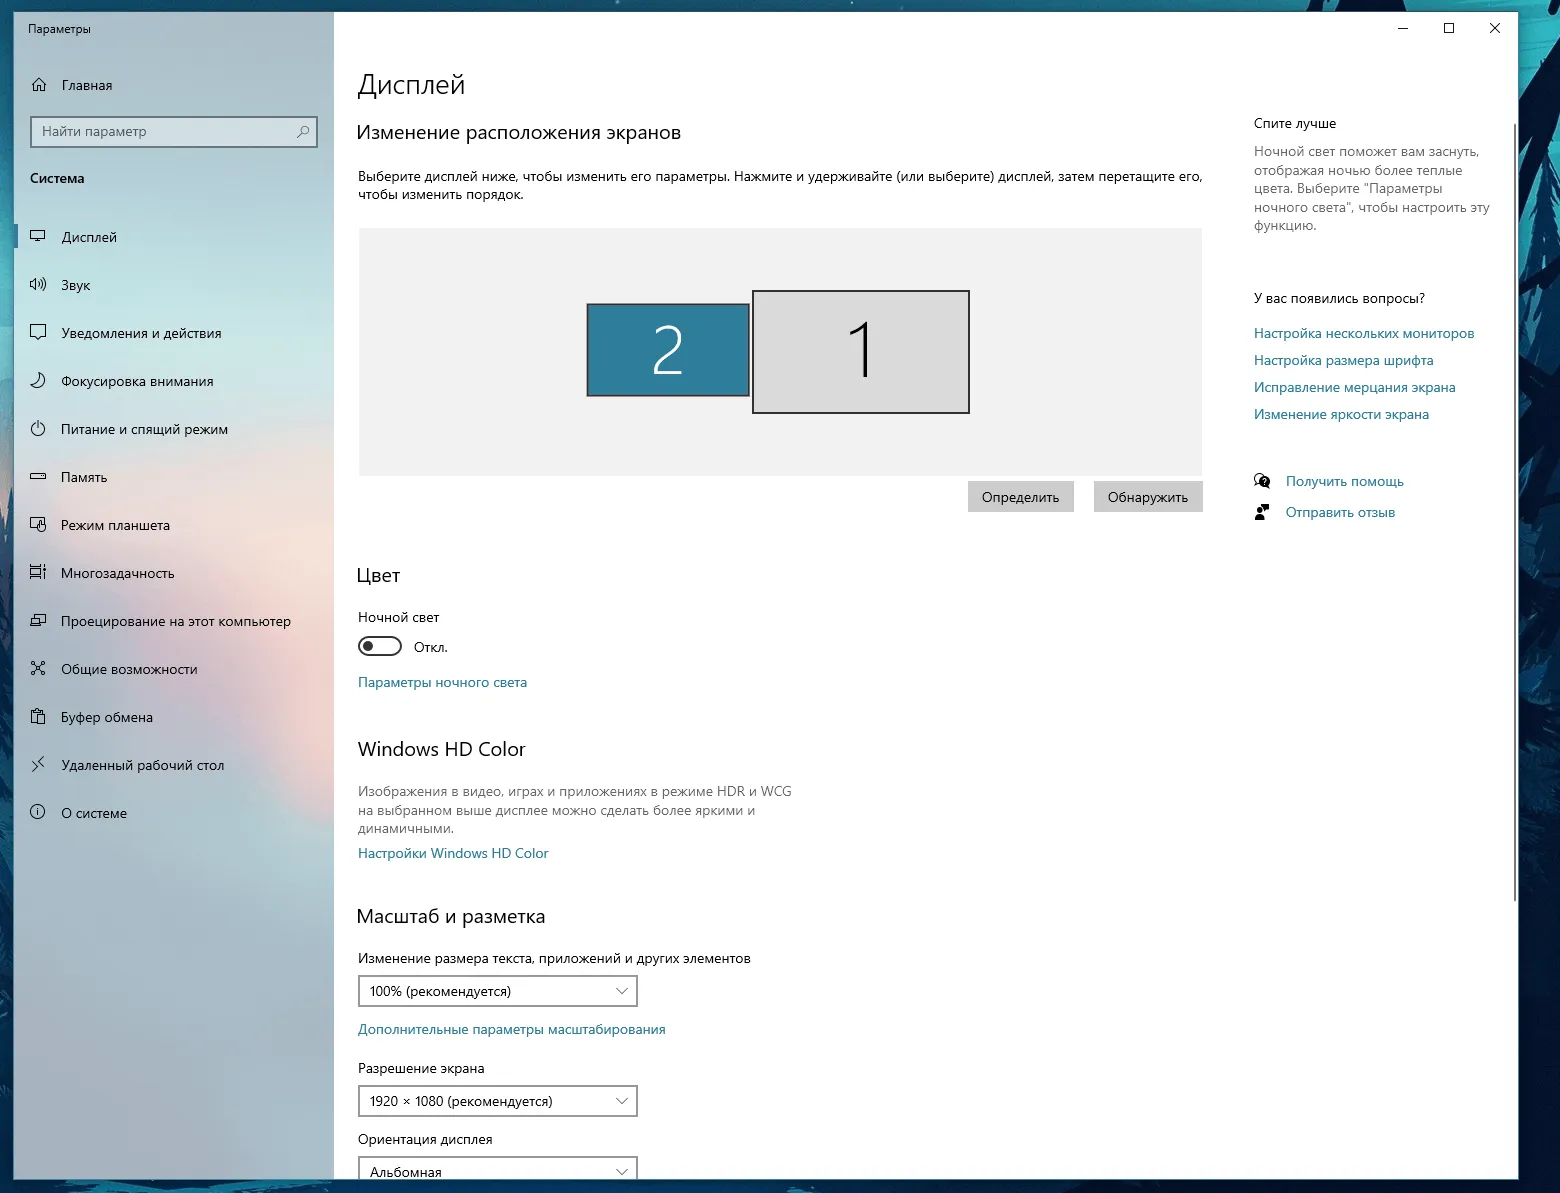Viewport: 1560px width, 1193px height.
Task: Click the Получить помощь chat icon
Action: pos(1262,481)
